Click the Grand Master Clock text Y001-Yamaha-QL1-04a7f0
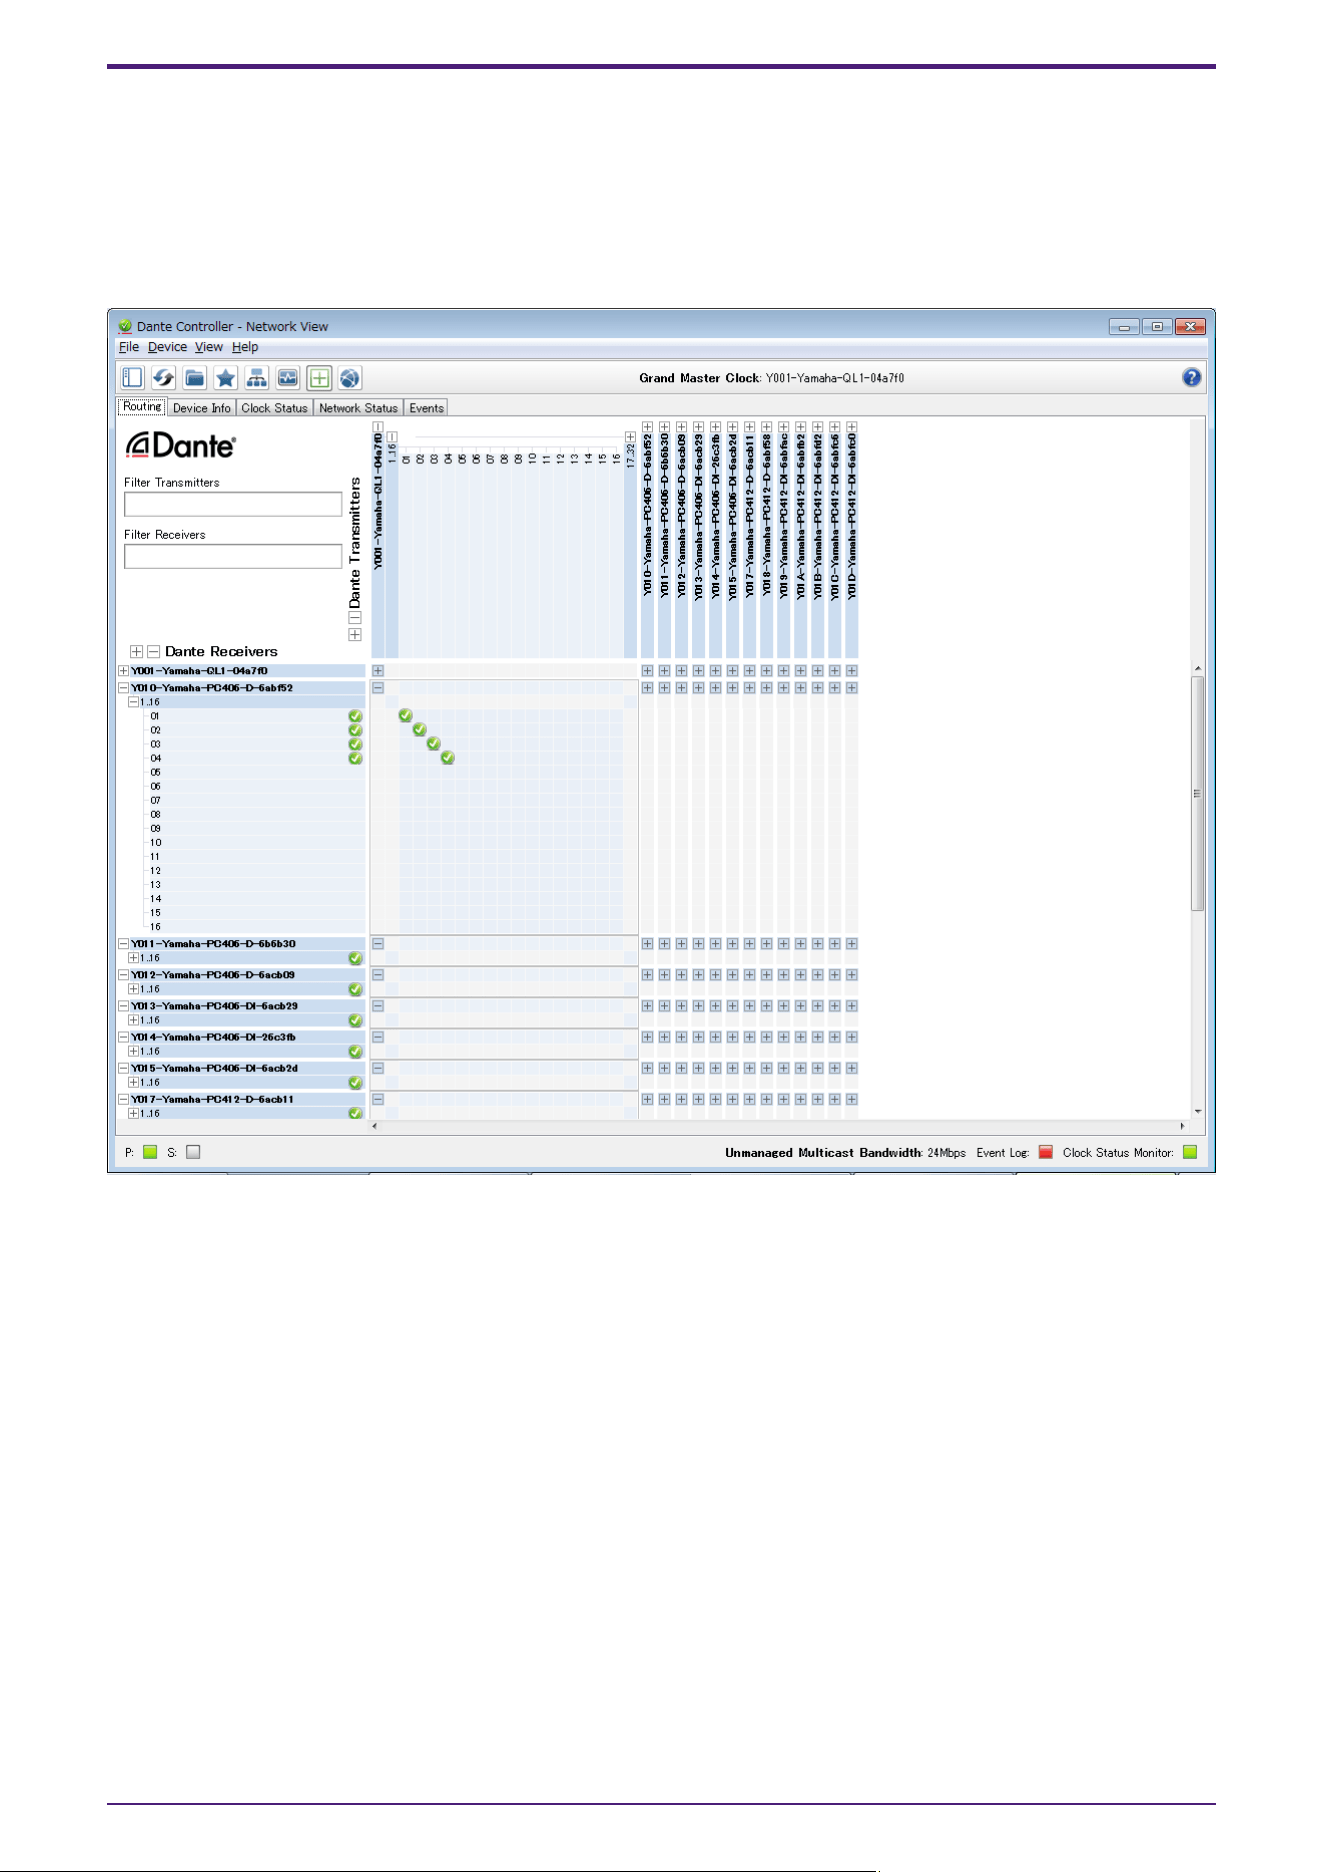Viewport: 1324px width, 1872px height. (835, 378)
